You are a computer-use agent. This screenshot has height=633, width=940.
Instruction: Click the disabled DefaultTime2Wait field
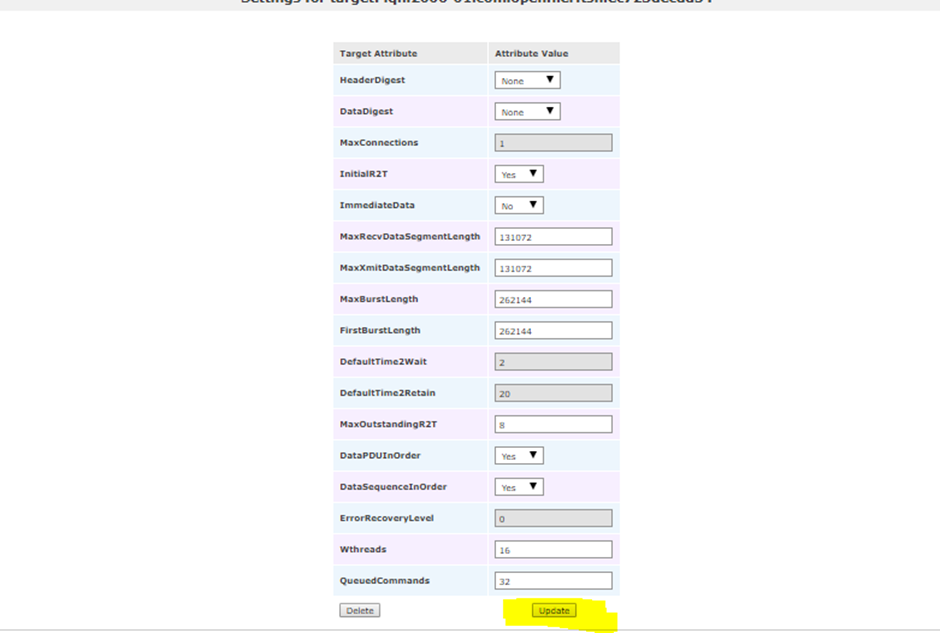point(553,362)
